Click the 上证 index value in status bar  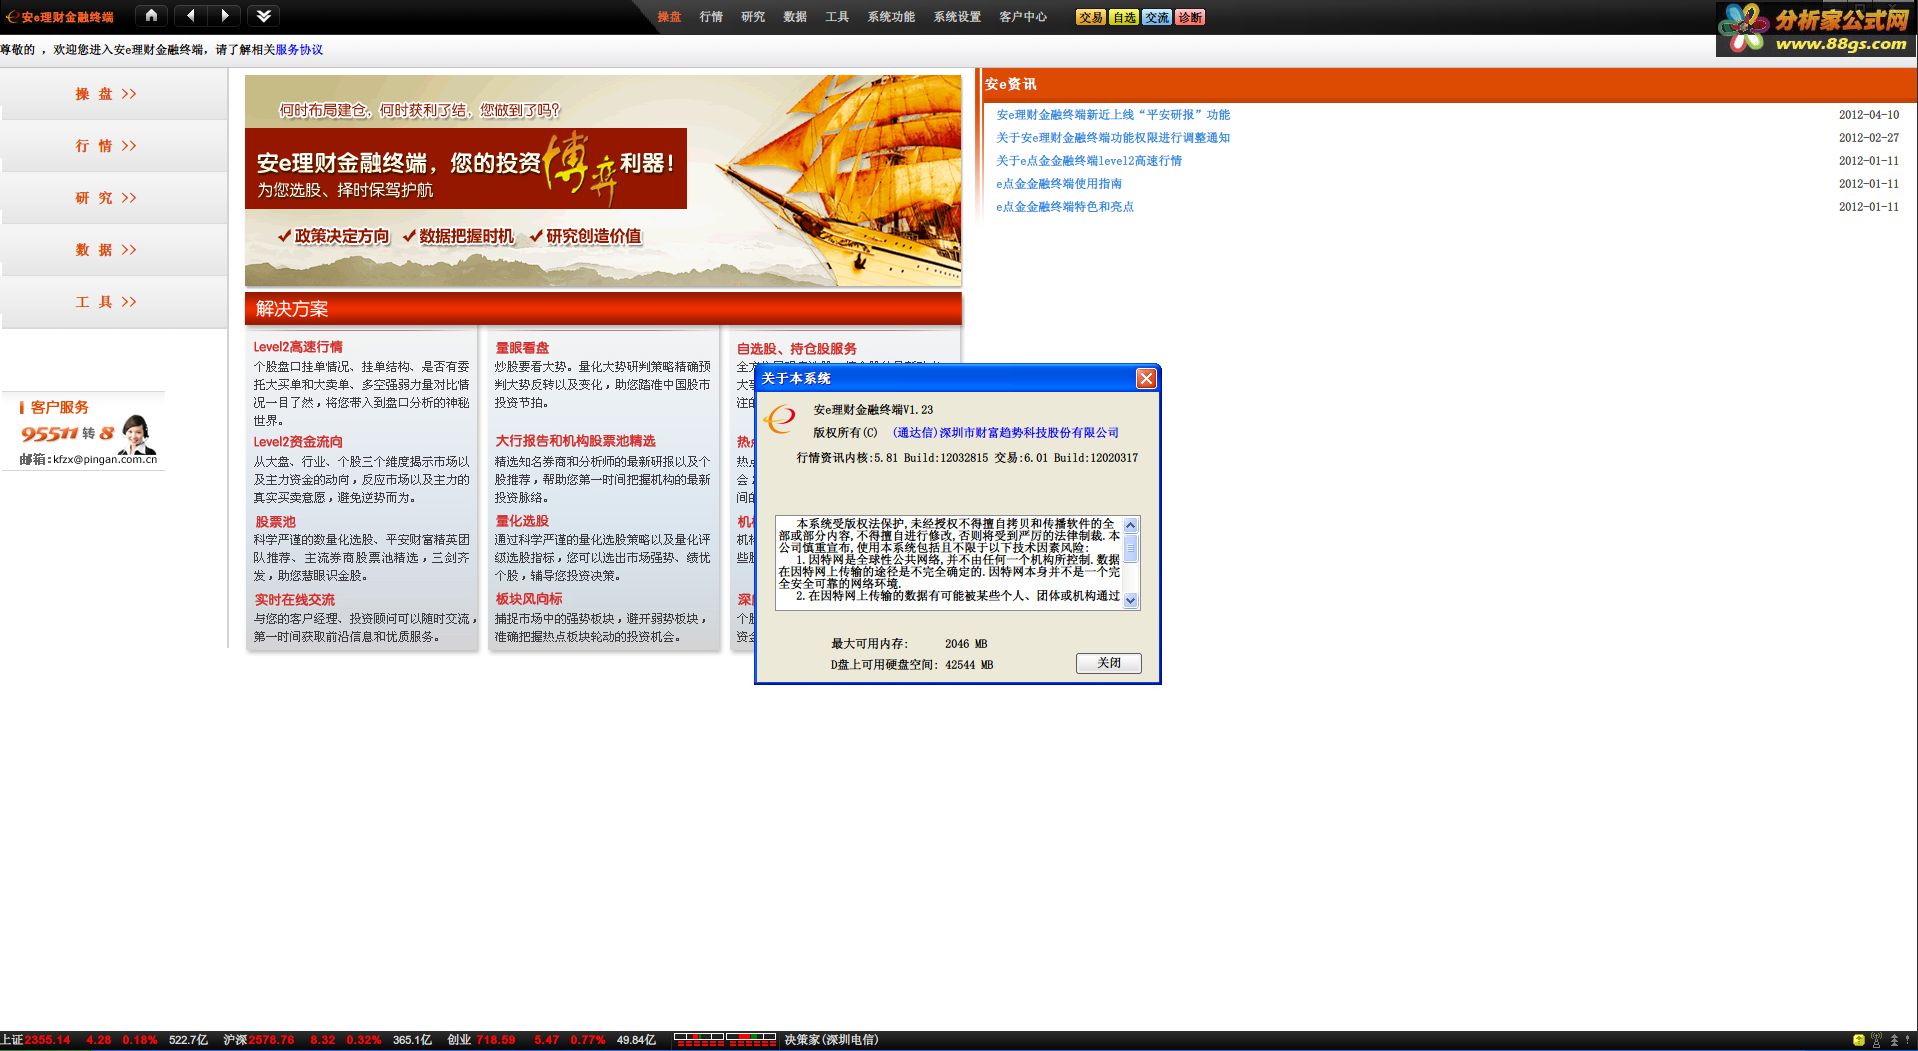[47, 1040]
